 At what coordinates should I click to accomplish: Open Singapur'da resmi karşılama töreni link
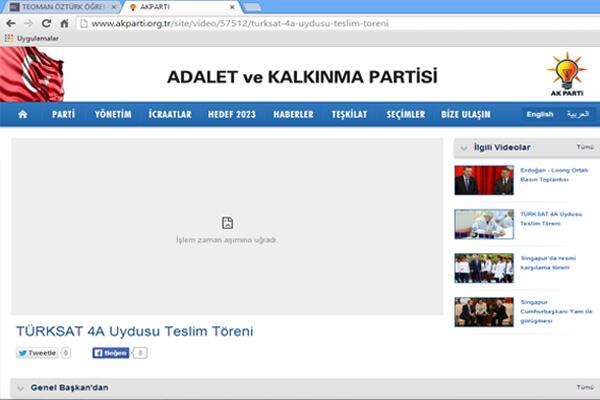548,263
